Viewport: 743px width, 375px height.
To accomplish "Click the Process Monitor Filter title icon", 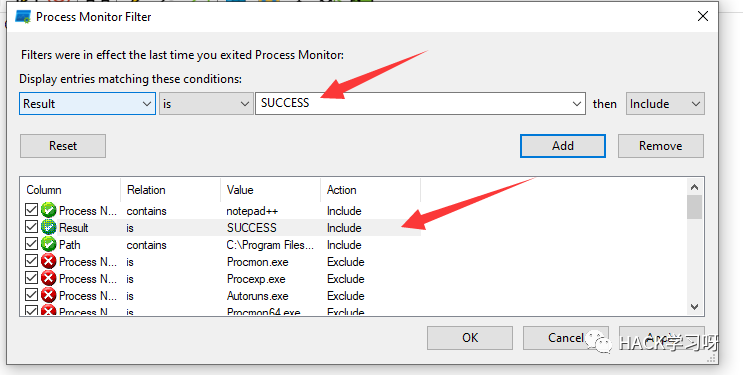I will pyautogui.click(x=23, y=17).
